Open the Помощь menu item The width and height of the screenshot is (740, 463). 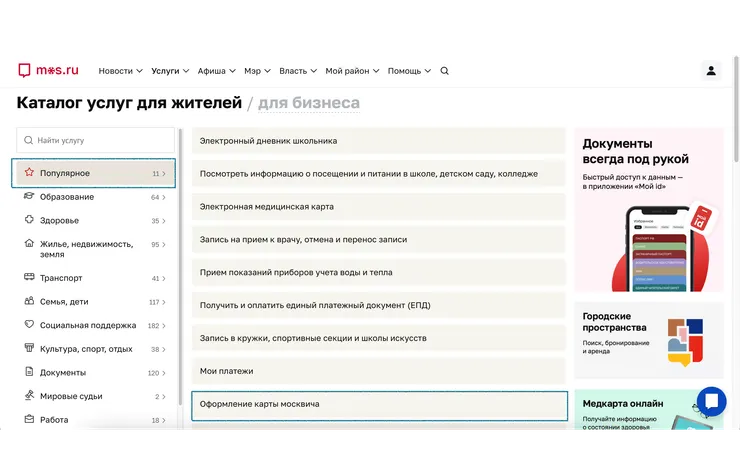click(404, 71)
